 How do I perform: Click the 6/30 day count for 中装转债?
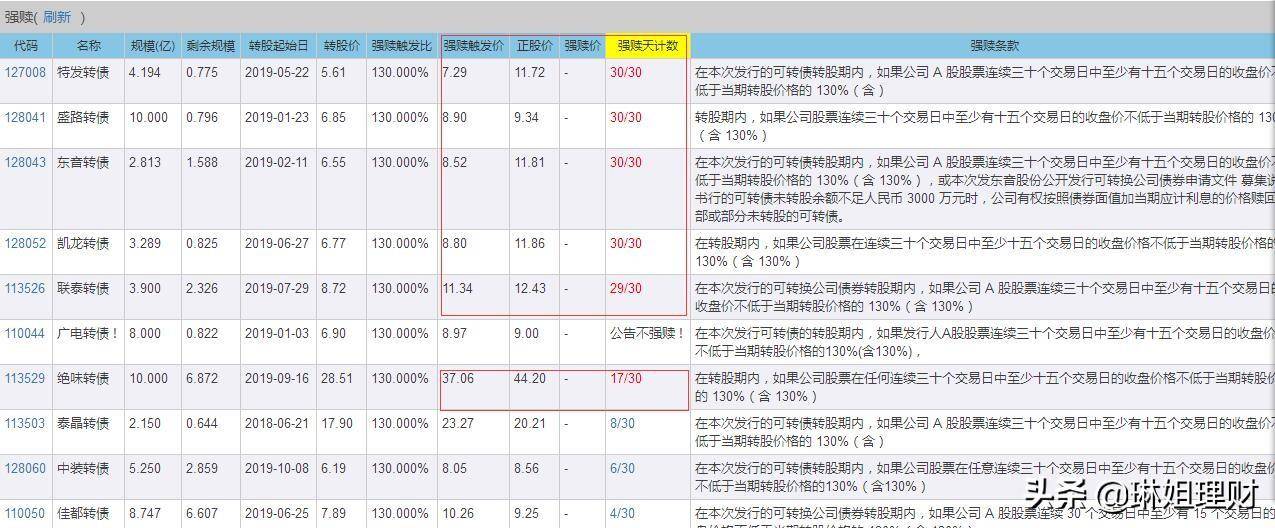[x=622, y=468]
